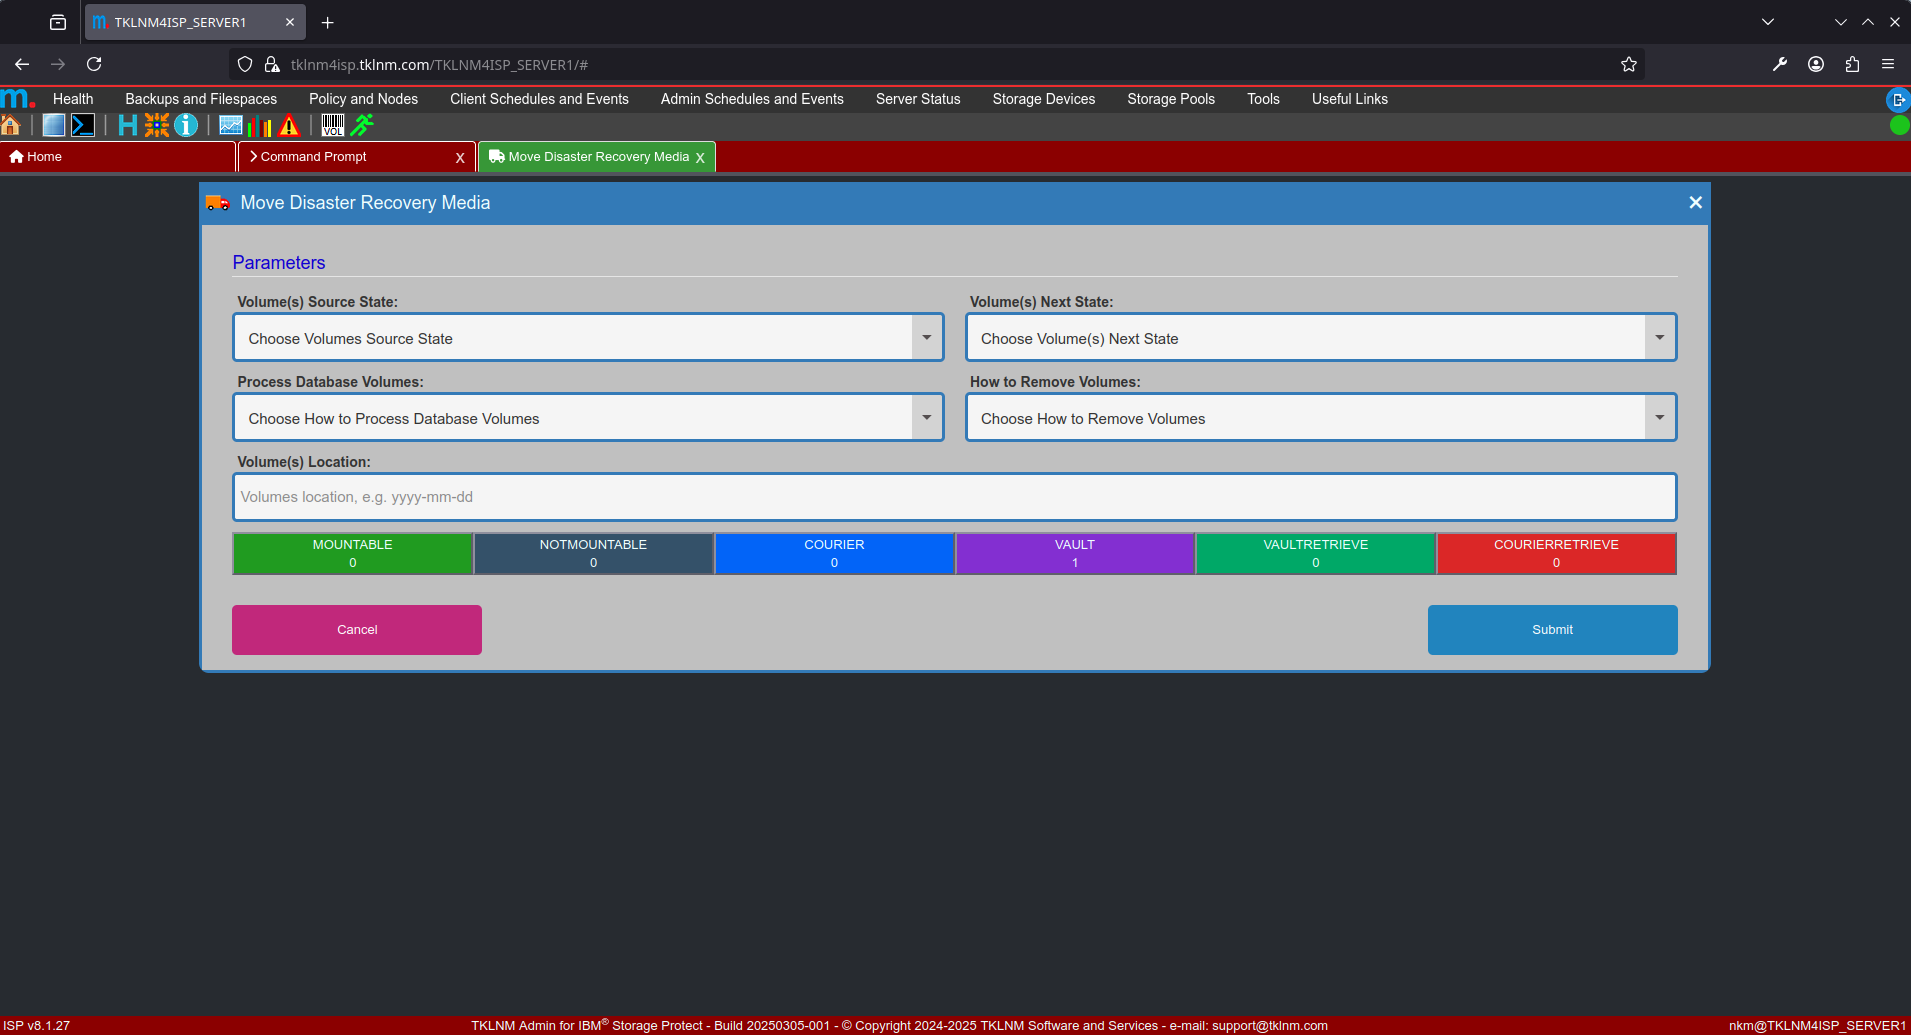
Task: Click the Volume(s) Location text field
Action: click(x=954, y=497)
